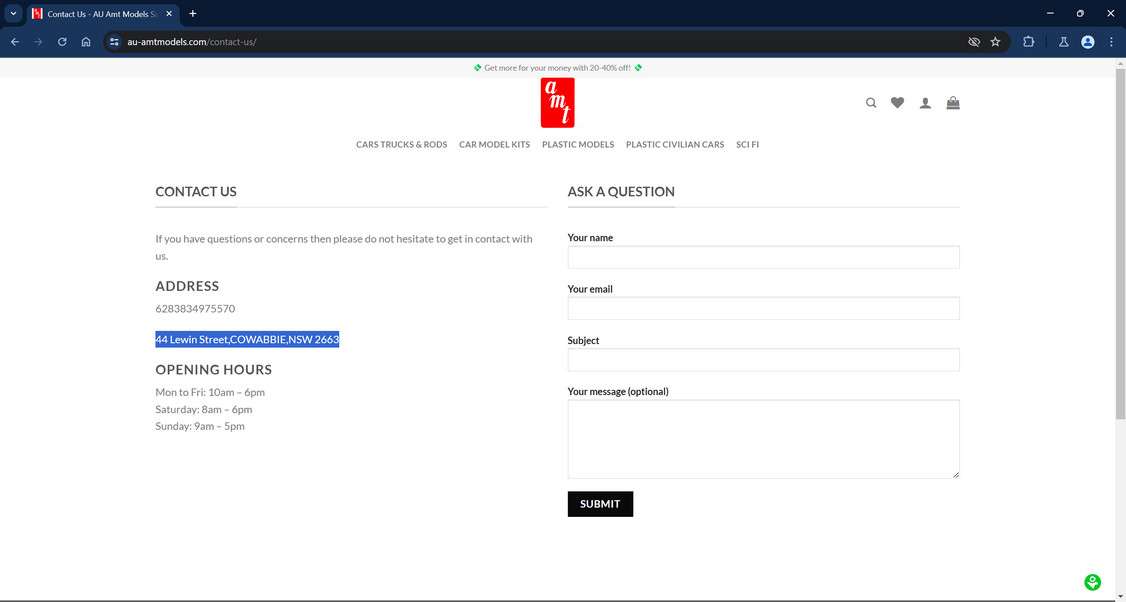Open Cars Trucks & Rods menu
The width and height of the screenshot is (1126, 602).
pos(401,144)
